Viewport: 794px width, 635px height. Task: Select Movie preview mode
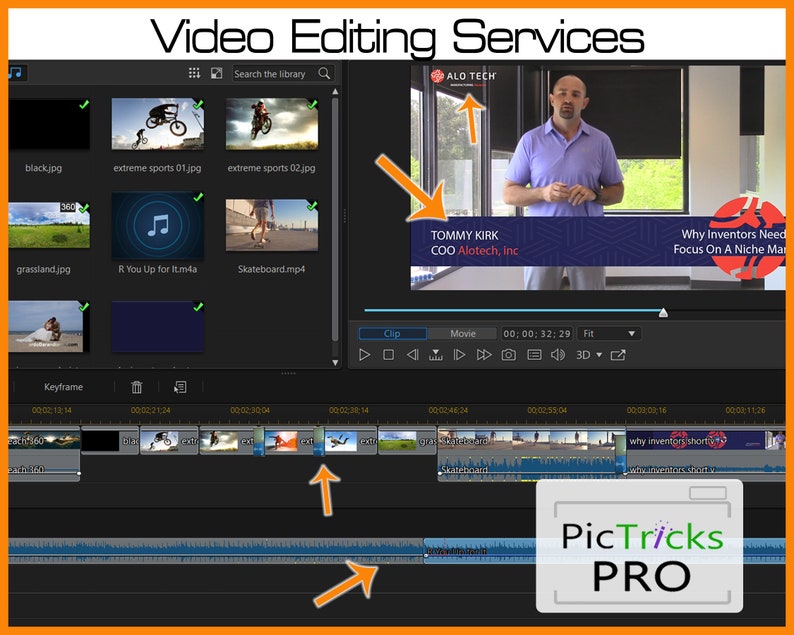463,333
